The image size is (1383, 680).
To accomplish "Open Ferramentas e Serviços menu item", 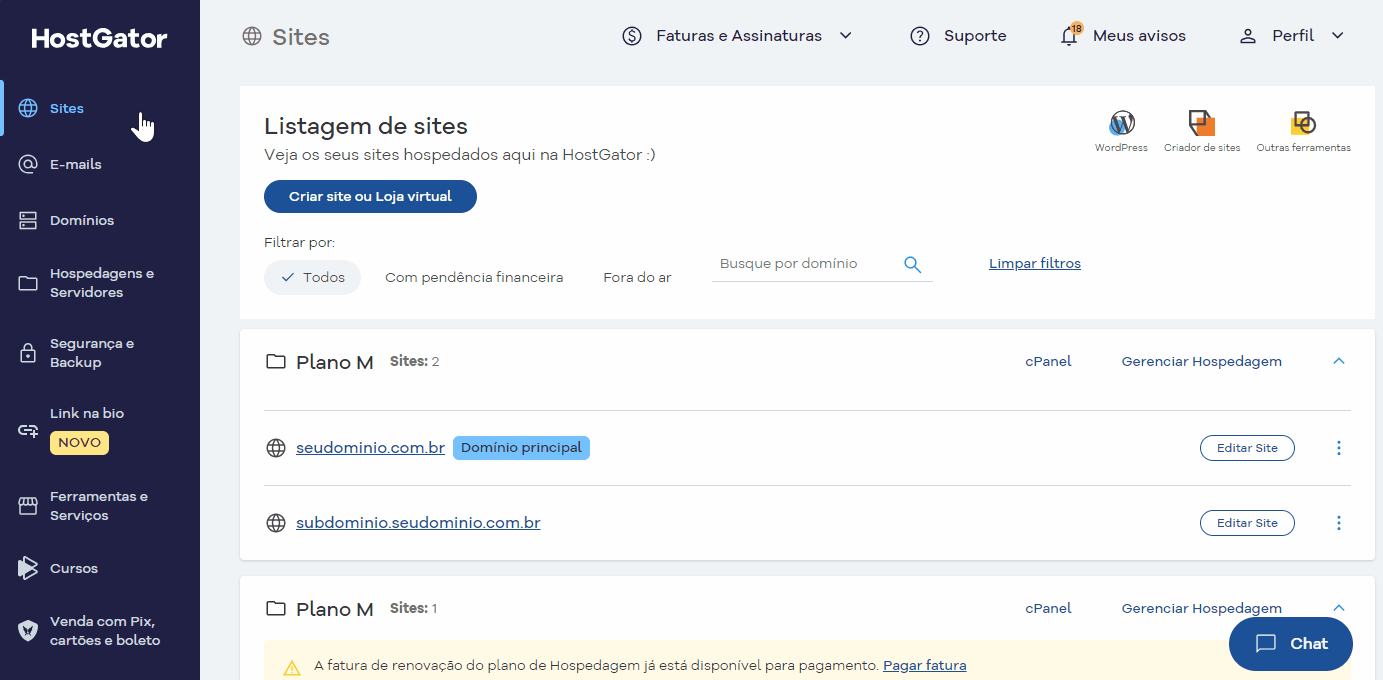I will 100,506.
